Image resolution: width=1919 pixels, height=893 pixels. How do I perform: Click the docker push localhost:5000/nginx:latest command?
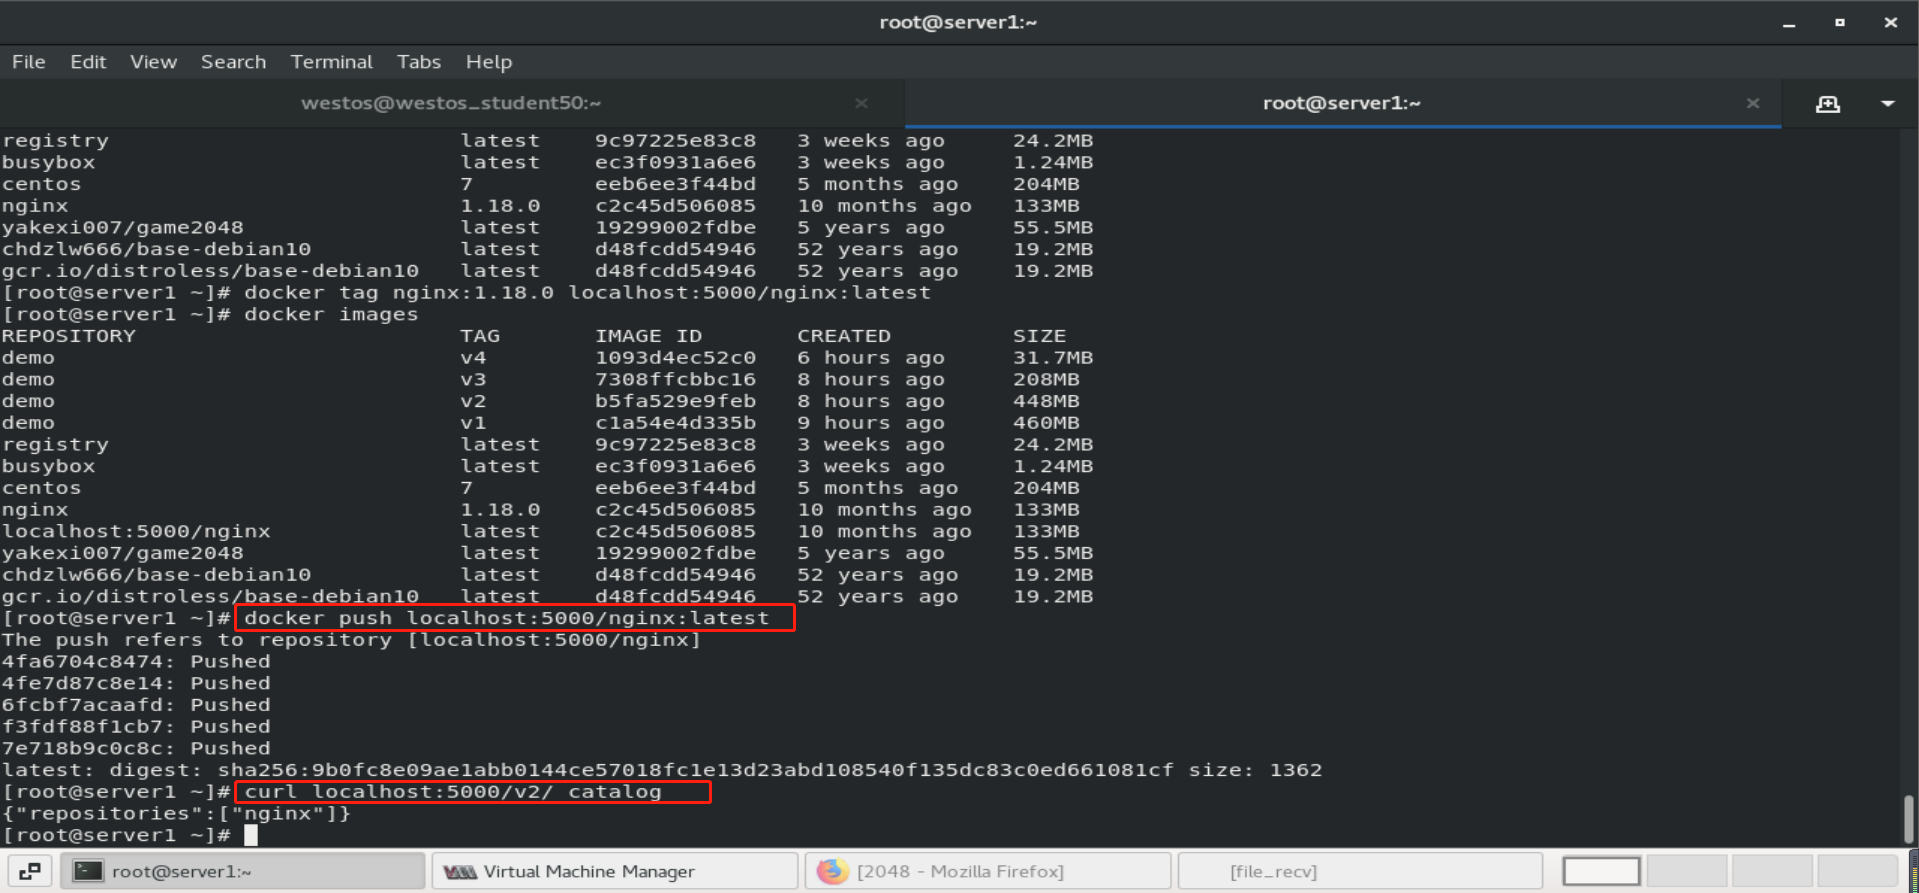click(x=507, y=618)
